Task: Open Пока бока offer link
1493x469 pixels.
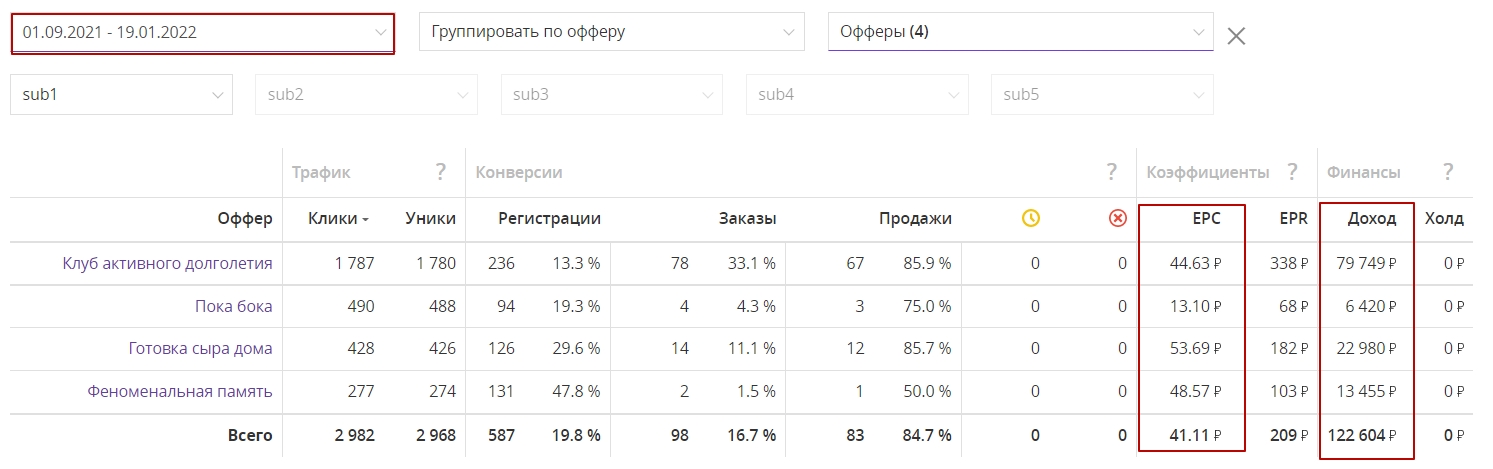Action: click(233, 306)
